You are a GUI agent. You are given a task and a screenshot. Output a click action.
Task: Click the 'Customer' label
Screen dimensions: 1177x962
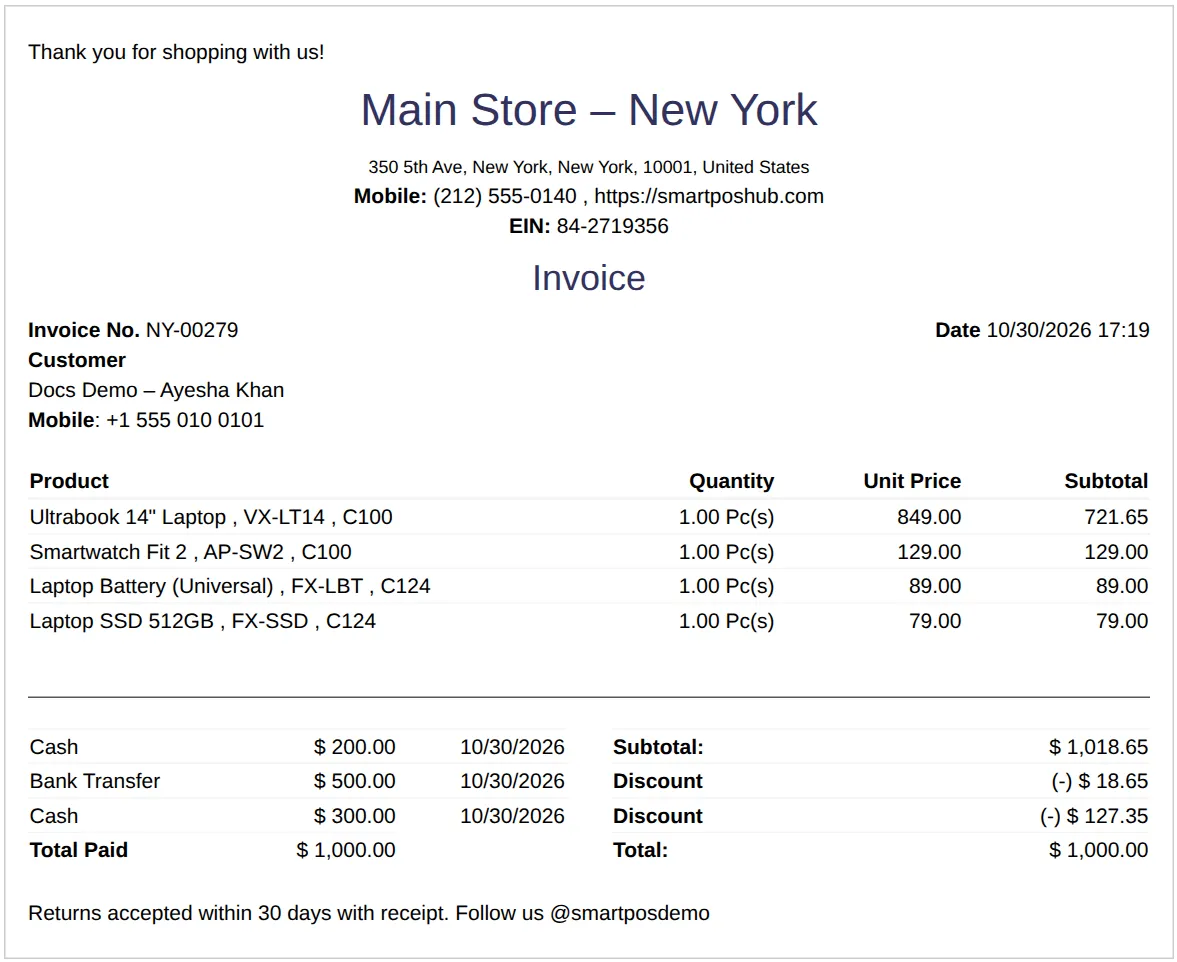coord(77,360)
